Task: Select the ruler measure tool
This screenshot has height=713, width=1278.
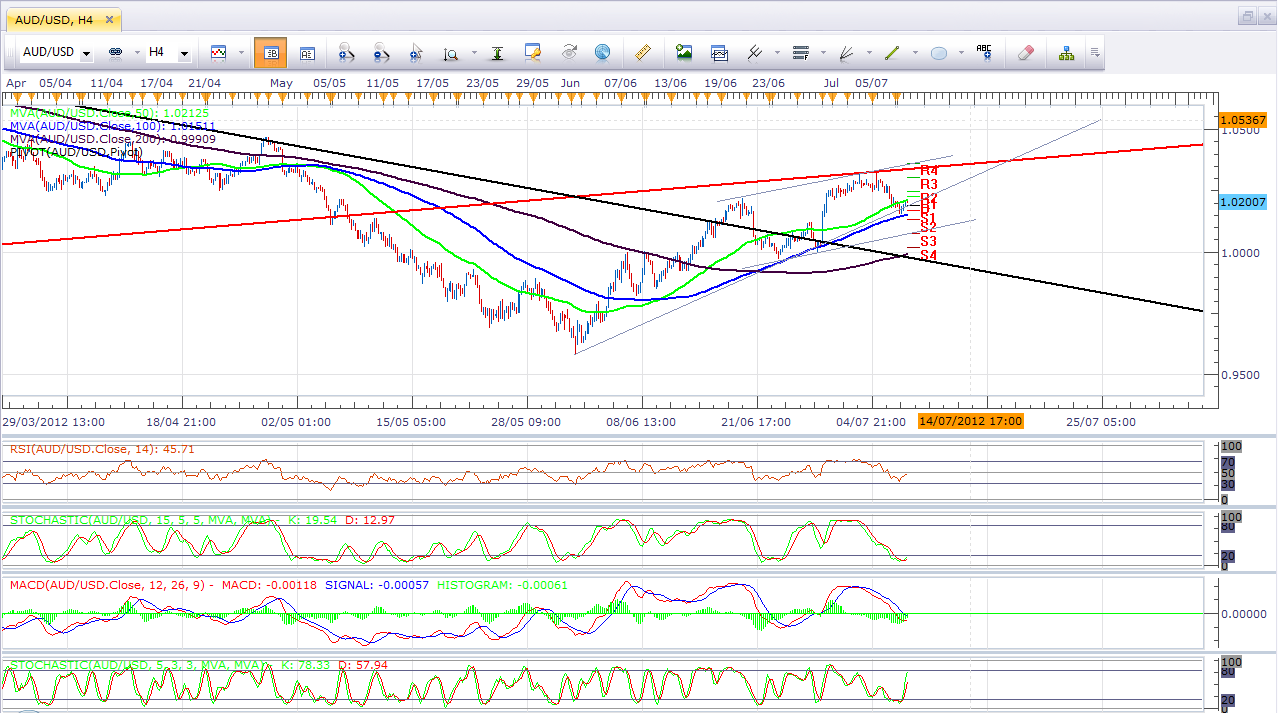Action: [x=644, y=52]
